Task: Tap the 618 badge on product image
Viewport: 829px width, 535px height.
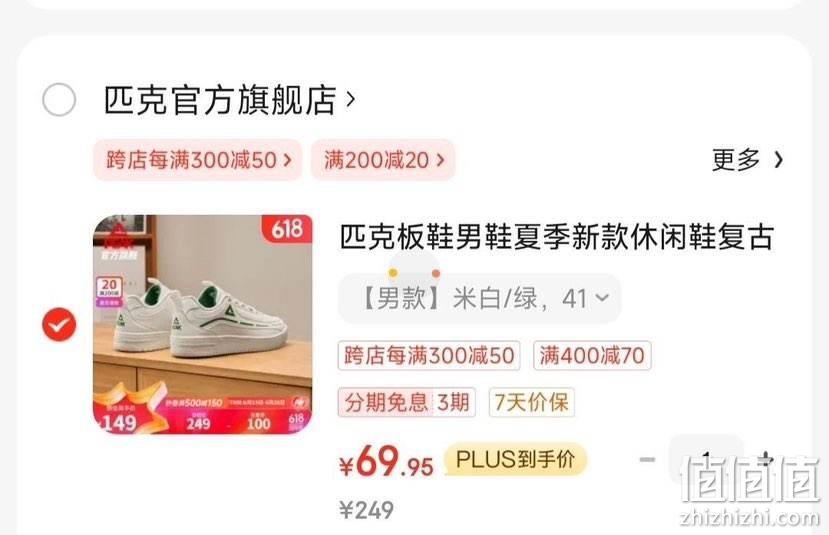Action: click(287, 229)
